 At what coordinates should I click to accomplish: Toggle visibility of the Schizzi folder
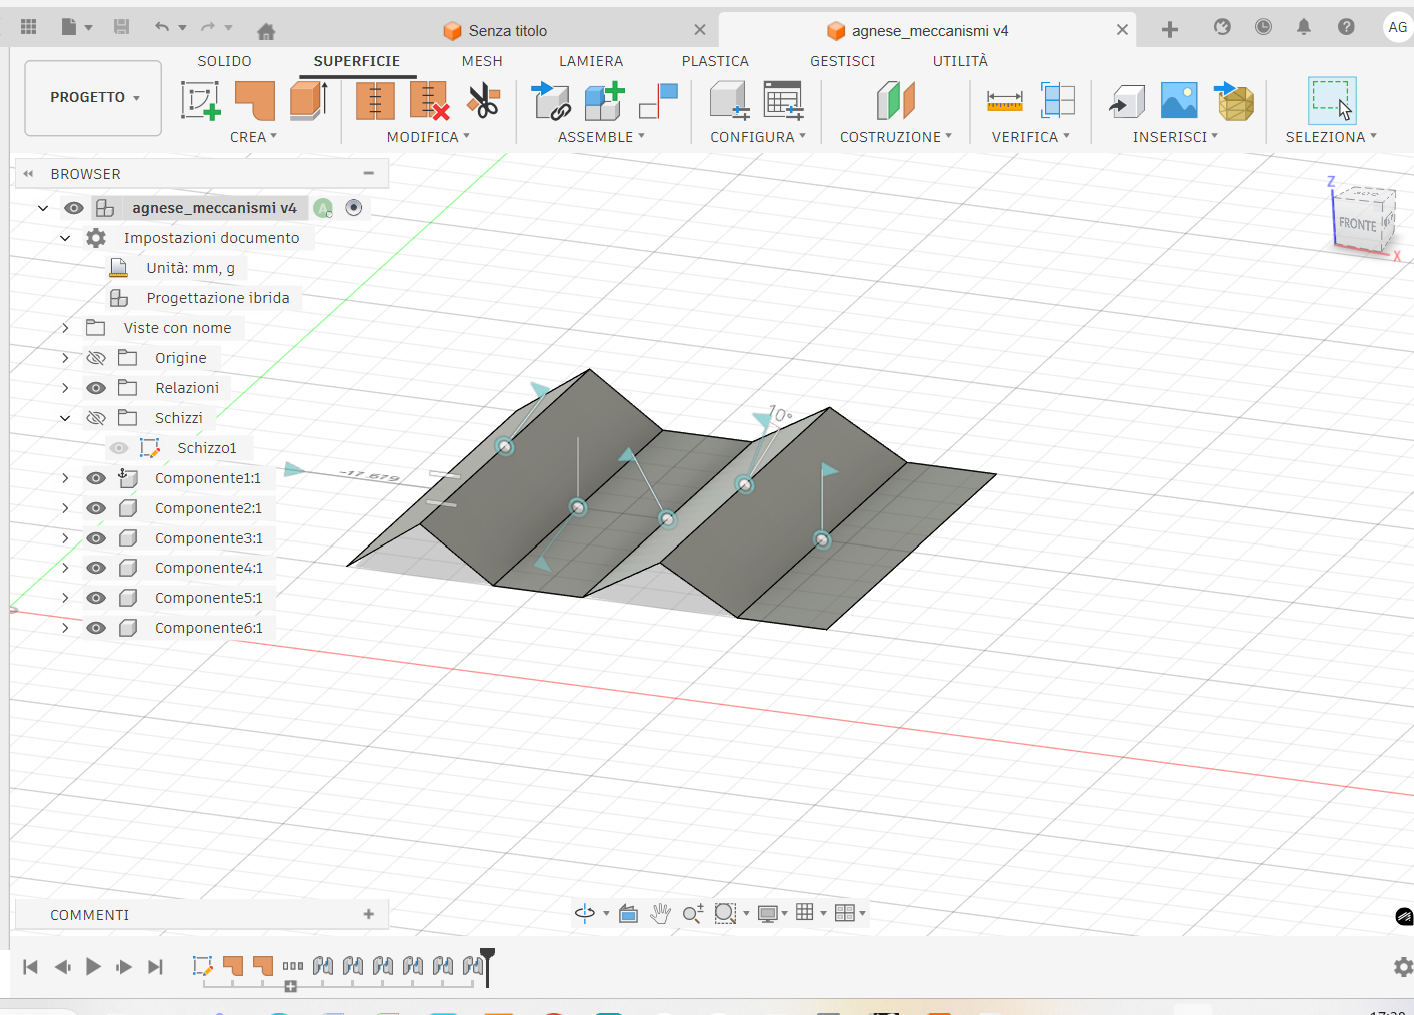tap(96, 418)
